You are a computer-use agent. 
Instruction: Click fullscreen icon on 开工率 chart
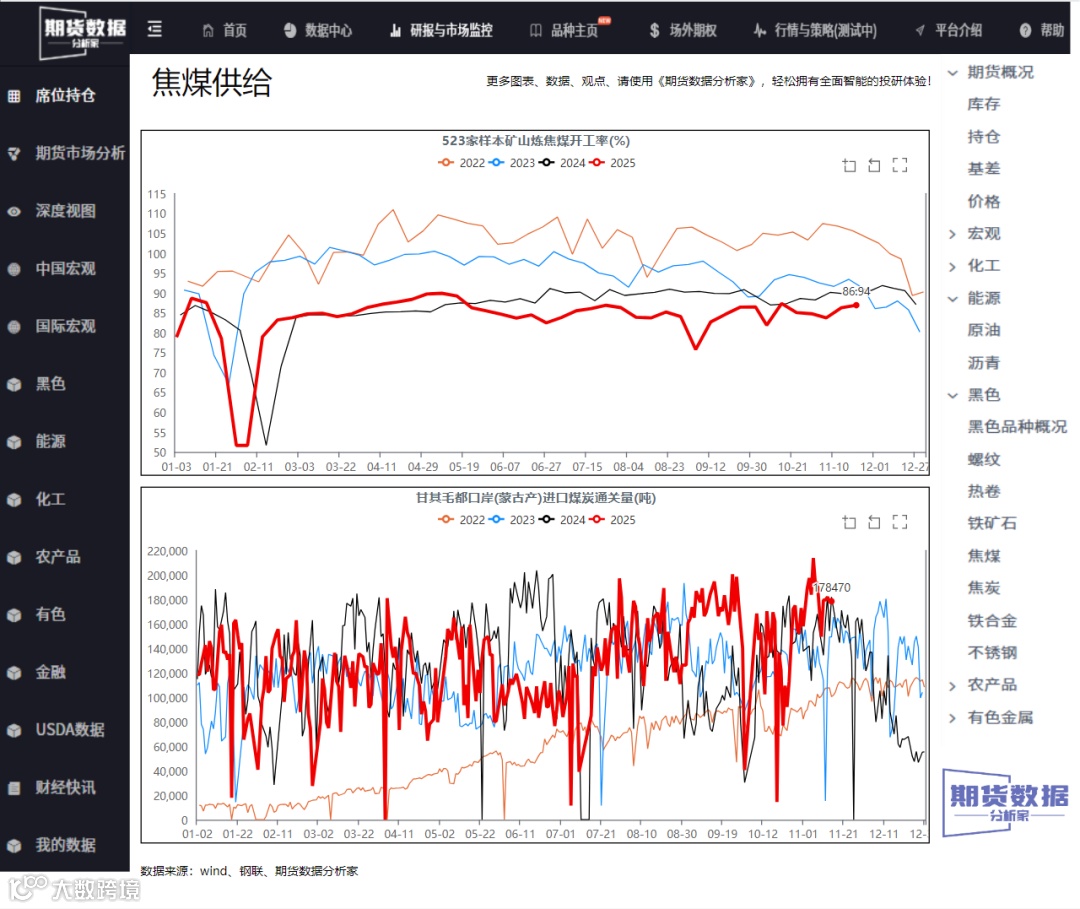pyautogui.click(x=900, y=165)
